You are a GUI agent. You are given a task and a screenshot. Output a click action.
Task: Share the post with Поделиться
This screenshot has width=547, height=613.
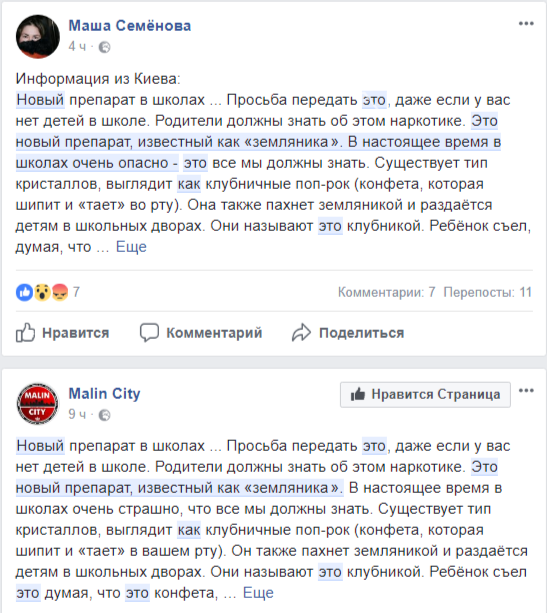click(x=348, y=333)
